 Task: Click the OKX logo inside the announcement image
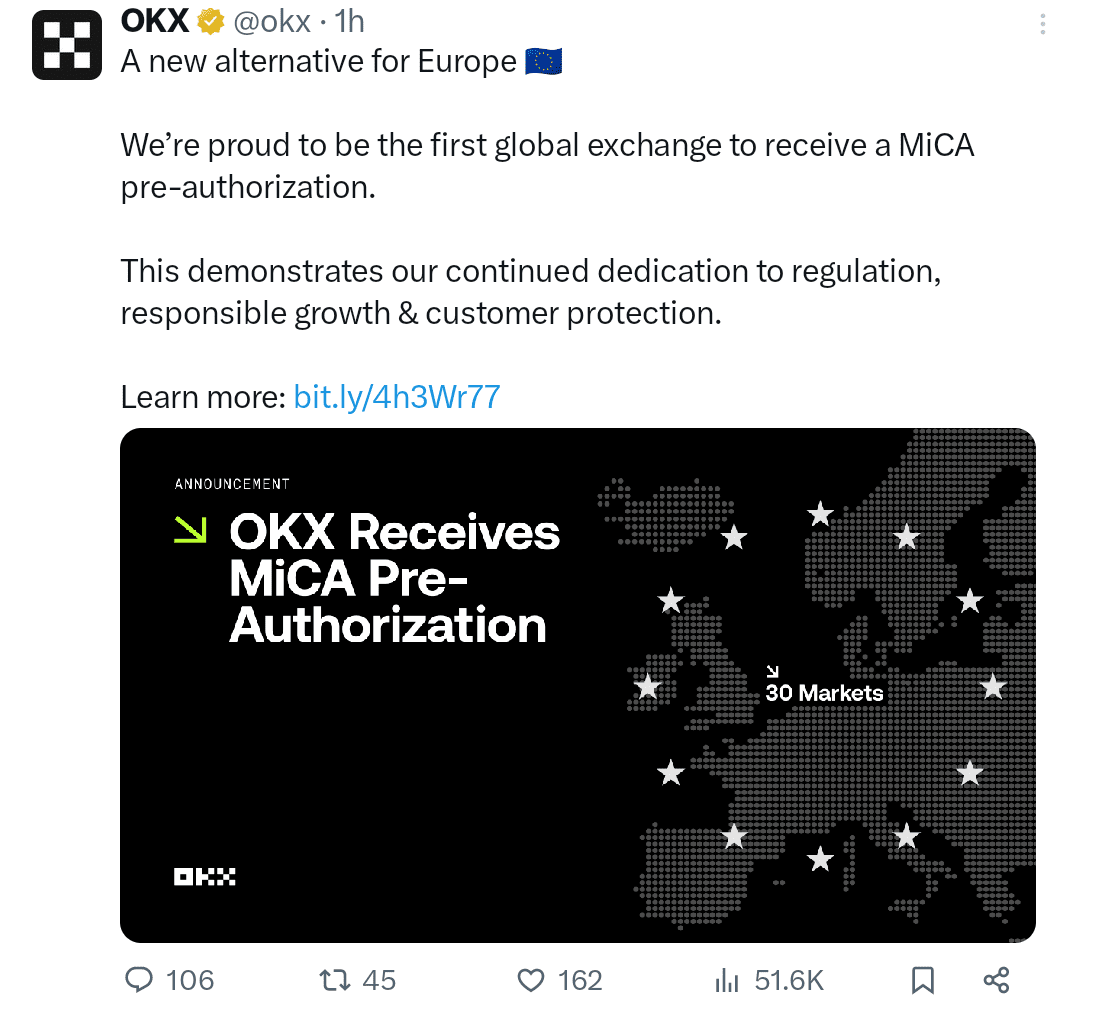point(204,877)
